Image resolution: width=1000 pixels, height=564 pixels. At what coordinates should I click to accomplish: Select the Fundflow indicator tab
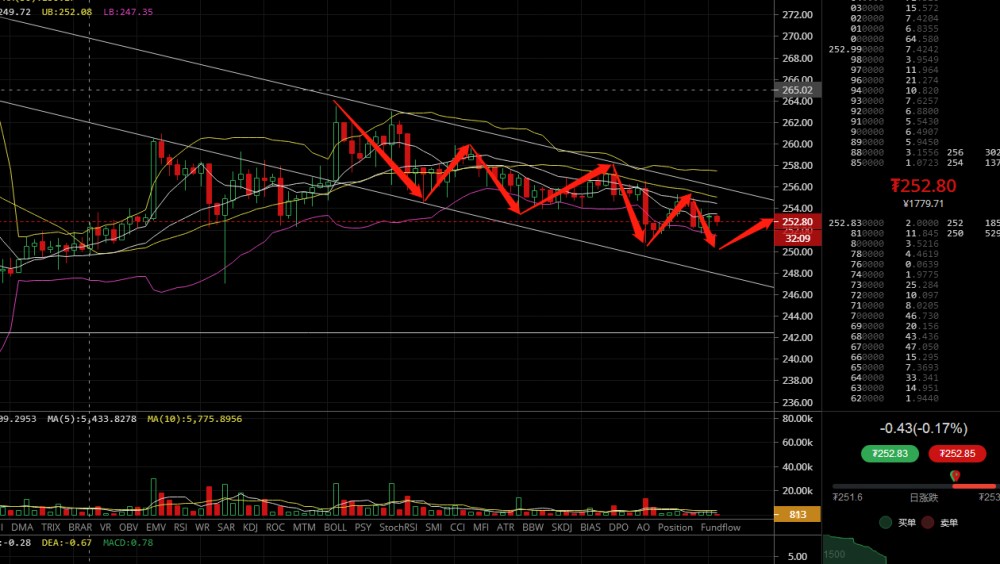(x=720, y=527)
